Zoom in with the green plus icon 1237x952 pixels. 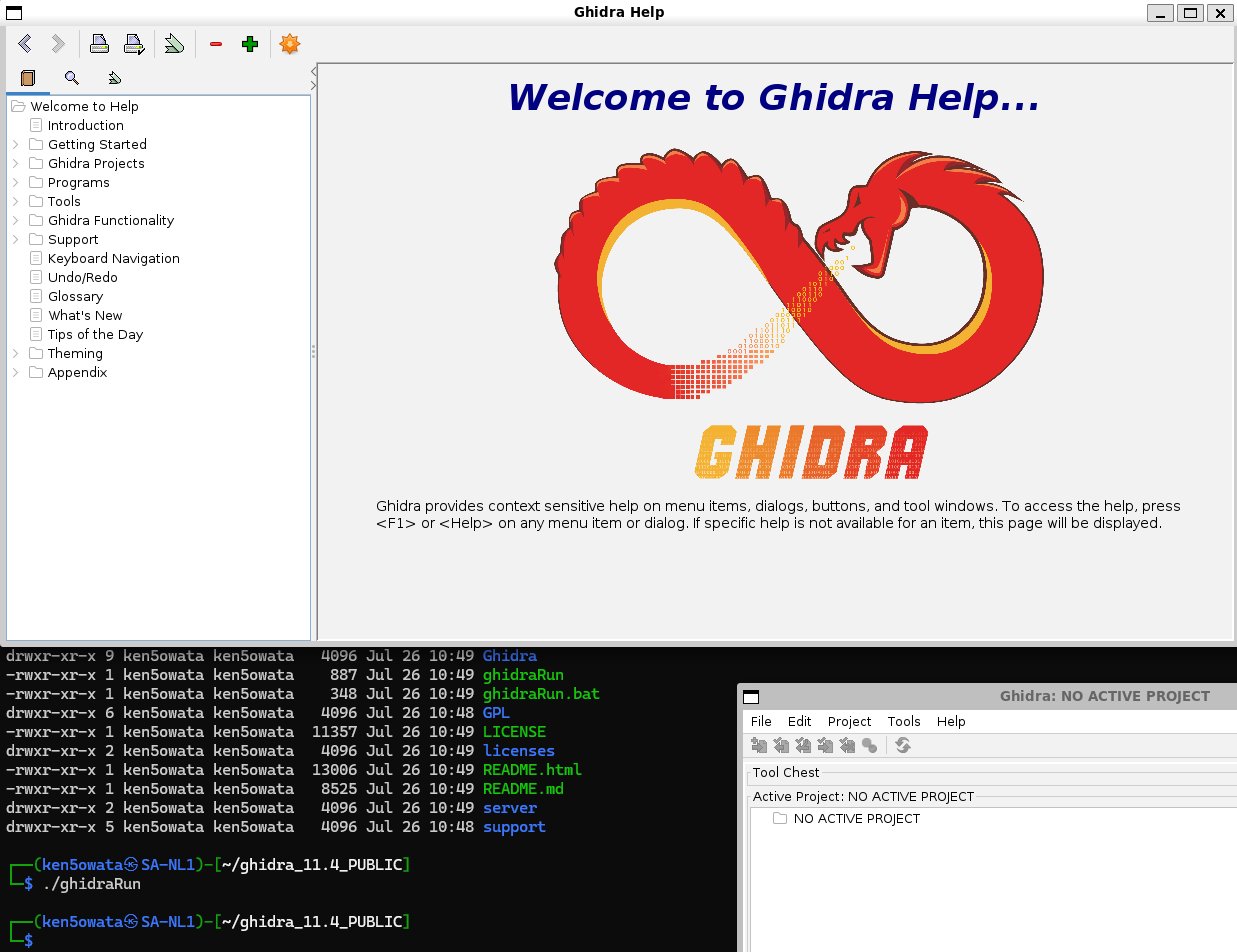point(250,44)
